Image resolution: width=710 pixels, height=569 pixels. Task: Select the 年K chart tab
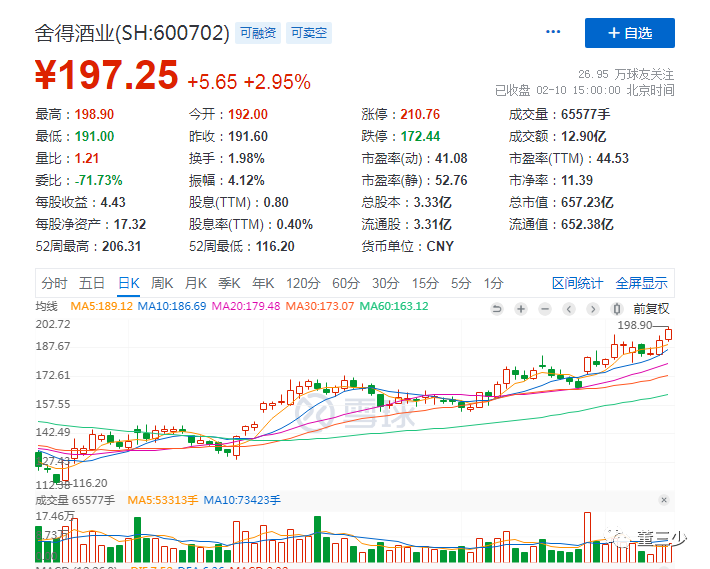263,283
